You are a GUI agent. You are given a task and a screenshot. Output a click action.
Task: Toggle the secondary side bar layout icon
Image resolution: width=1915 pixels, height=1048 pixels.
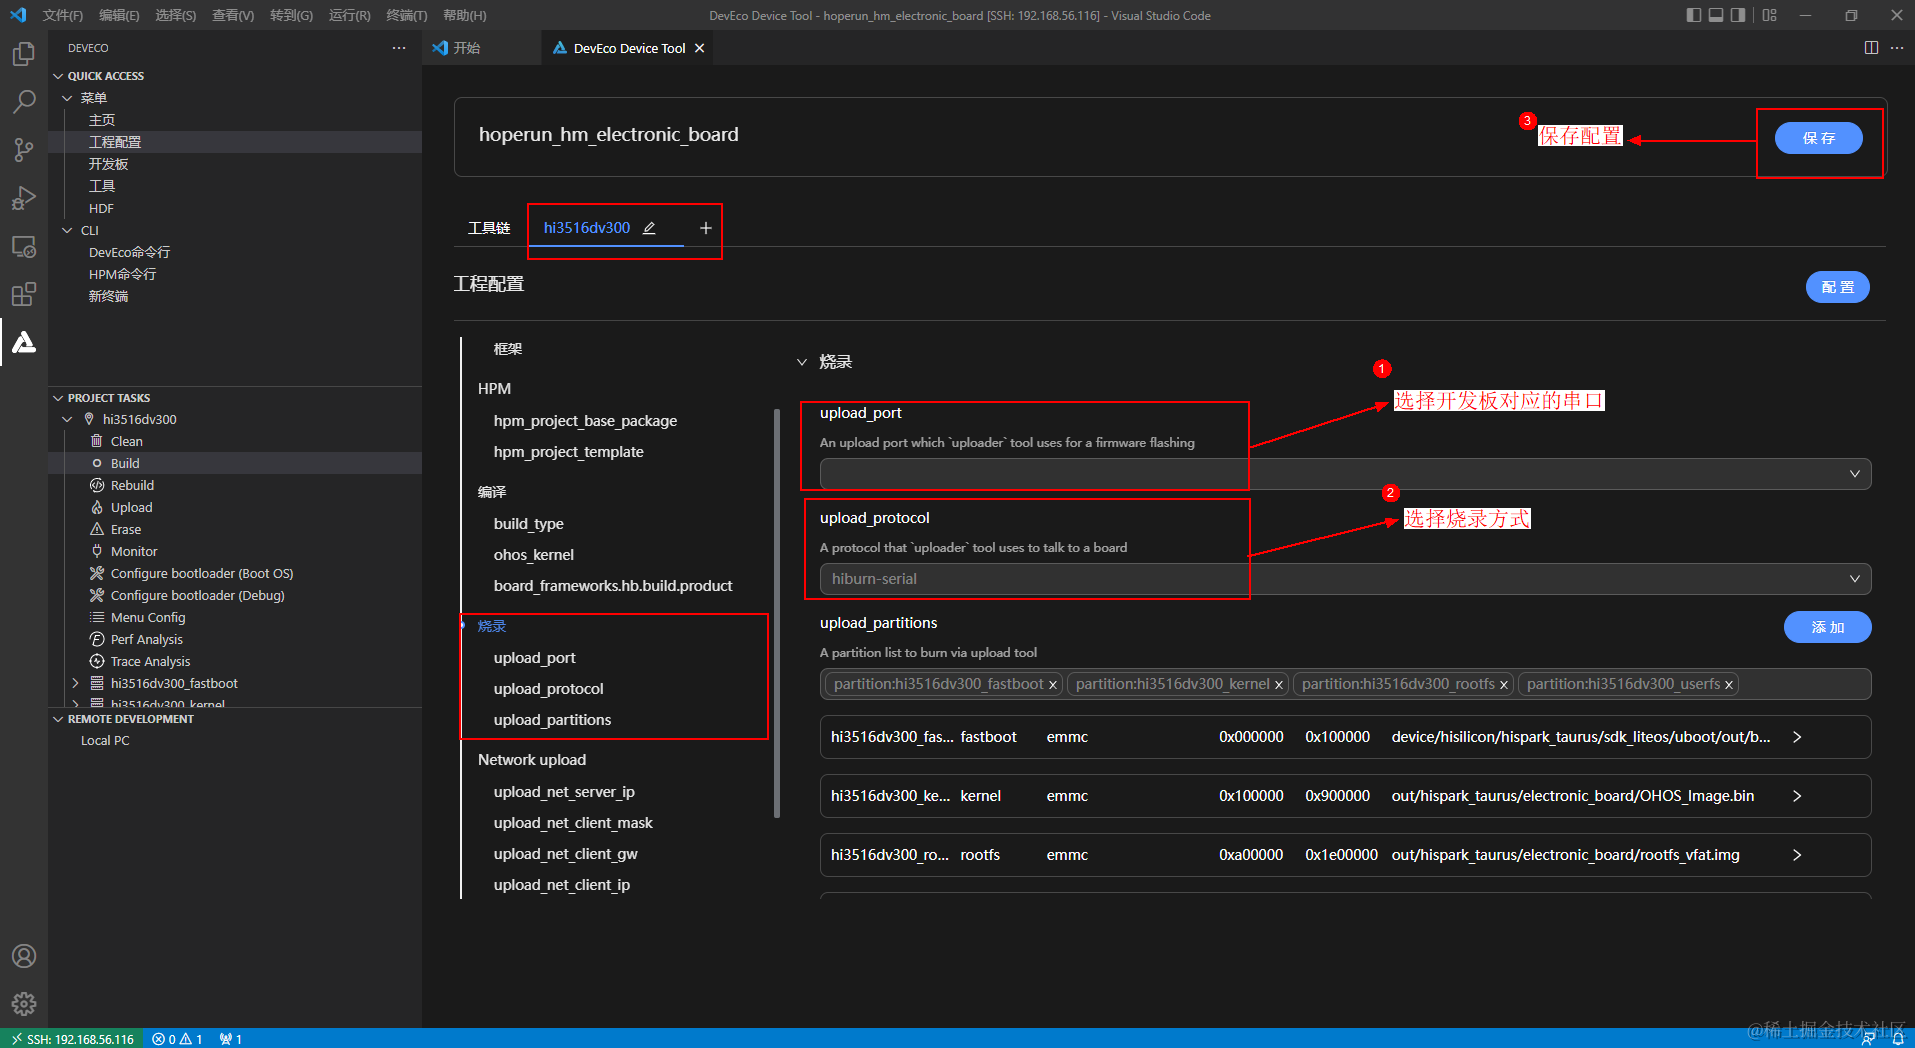(x=1738, y=15)
